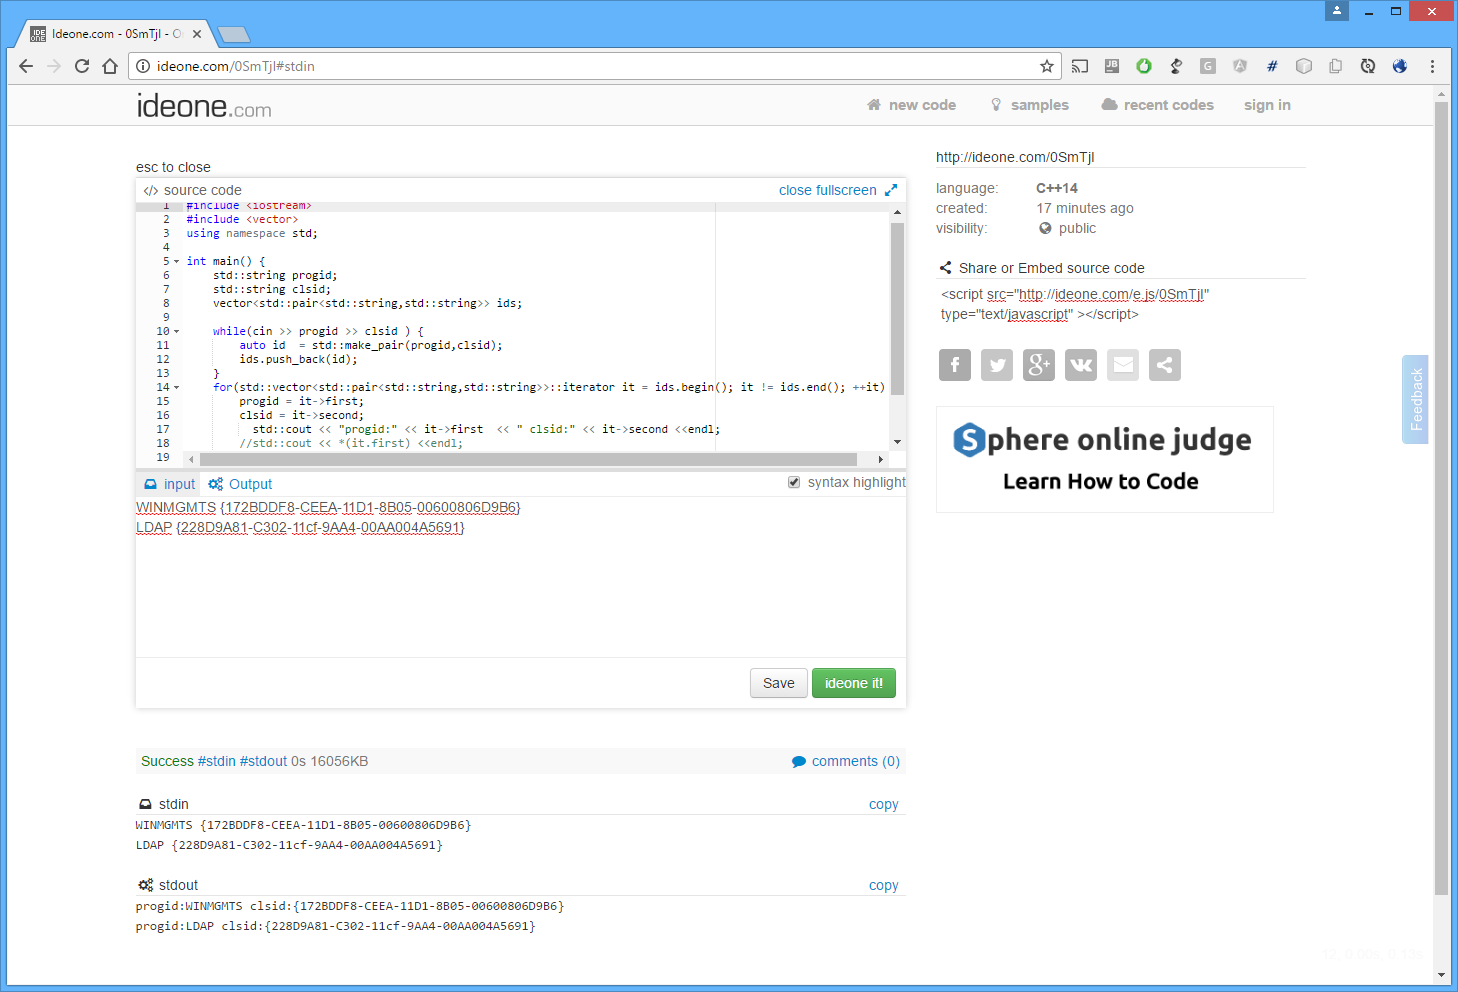Image resolution: width=1458 pixels, height=992 pixels.
Task: Toggle the syntax highlight checkbox
Action: 794,481
